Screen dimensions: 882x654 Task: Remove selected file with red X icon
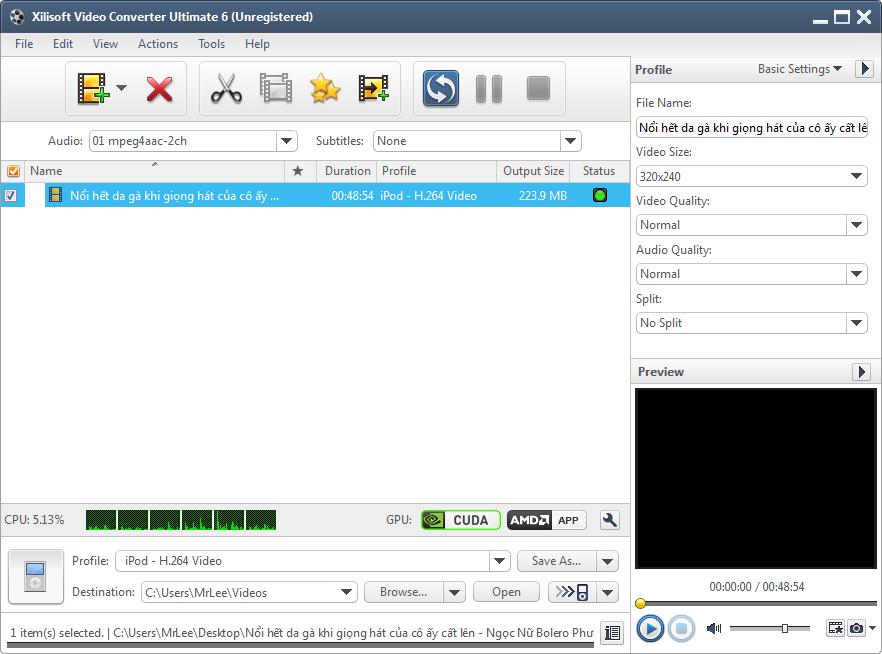(159, 89)
